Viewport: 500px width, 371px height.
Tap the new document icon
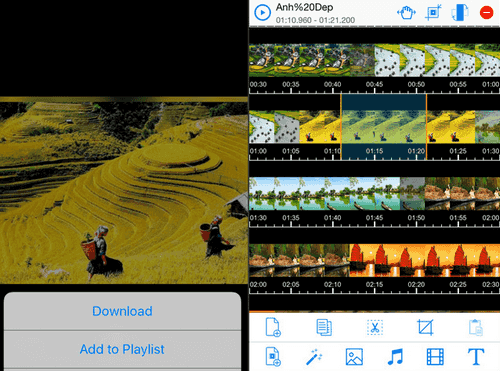coord(273,327)
